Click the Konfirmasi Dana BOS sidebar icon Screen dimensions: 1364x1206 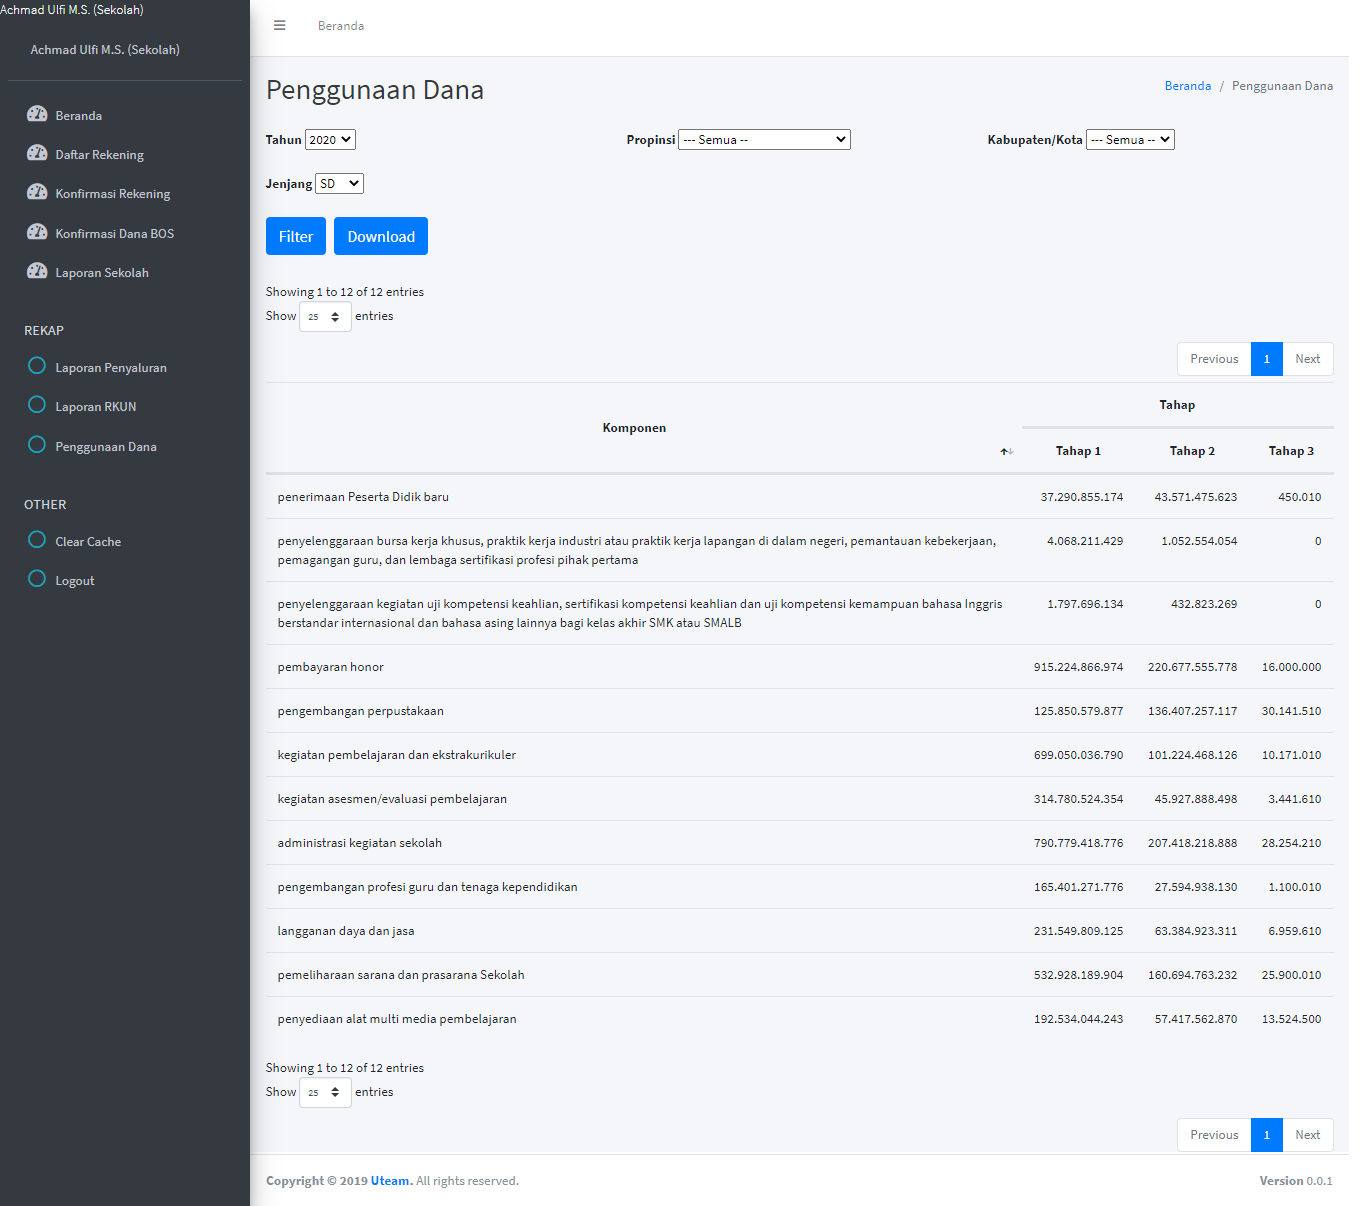tap(37, 231)
